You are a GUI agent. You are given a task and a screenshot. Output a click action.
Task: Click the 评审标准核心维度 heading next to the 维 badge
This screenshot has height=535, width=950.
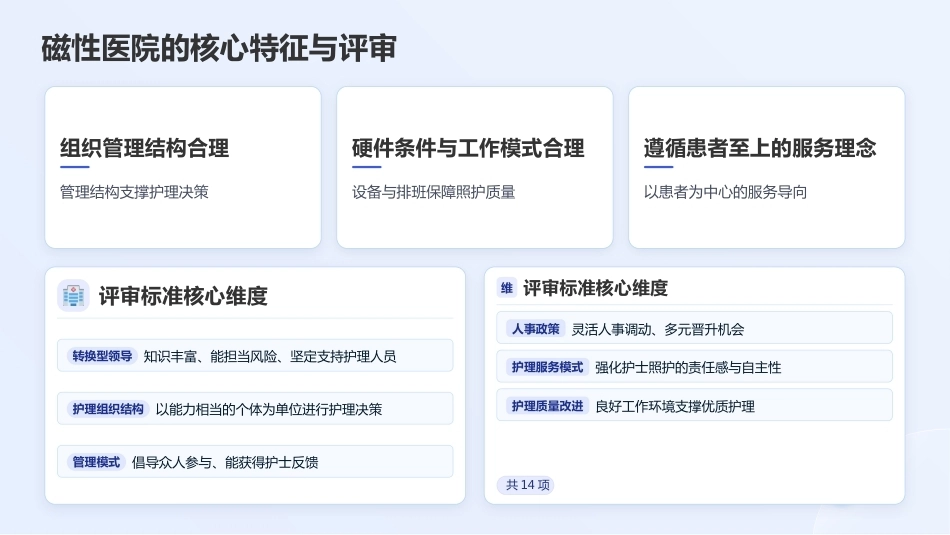tap(595, 288)
